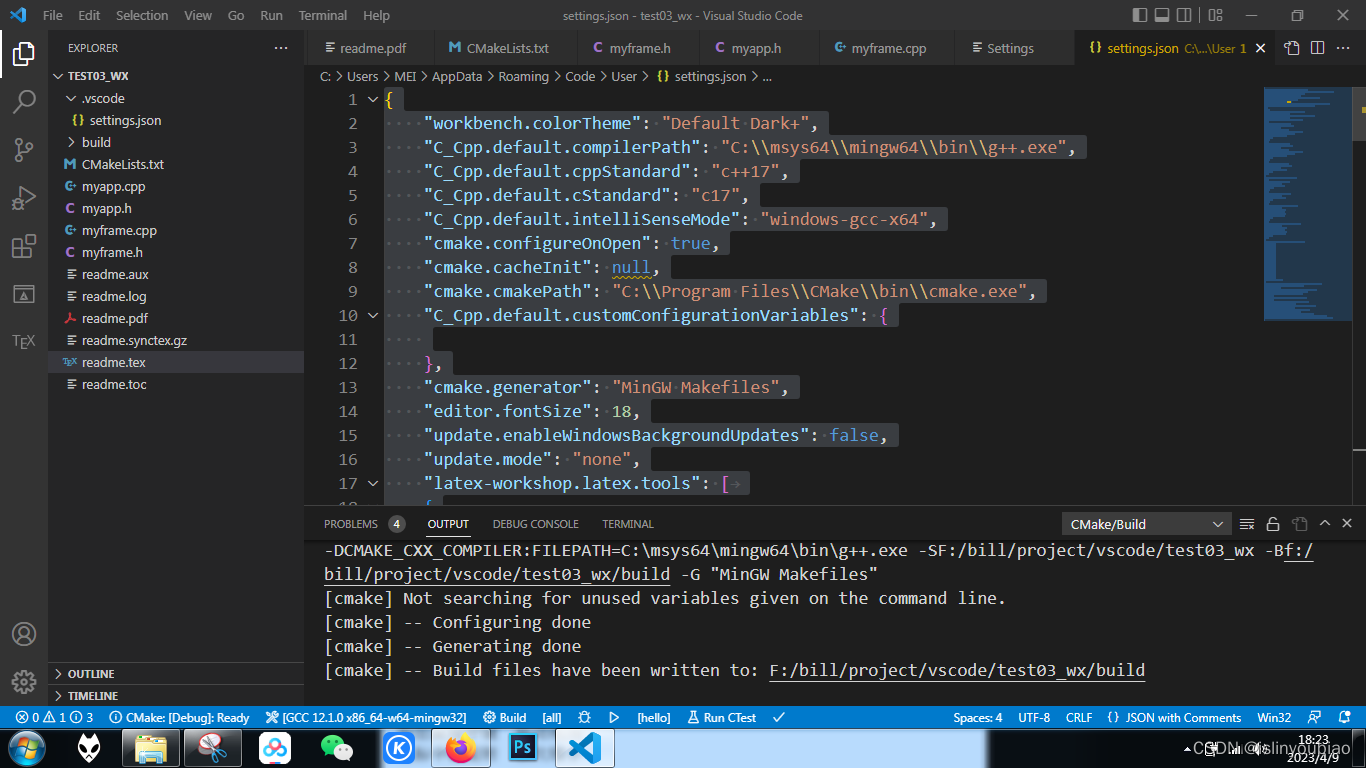1366x768 pixels.
Task: Toggle Output panel auto-scroll lock
Action: pos(1272,523)
